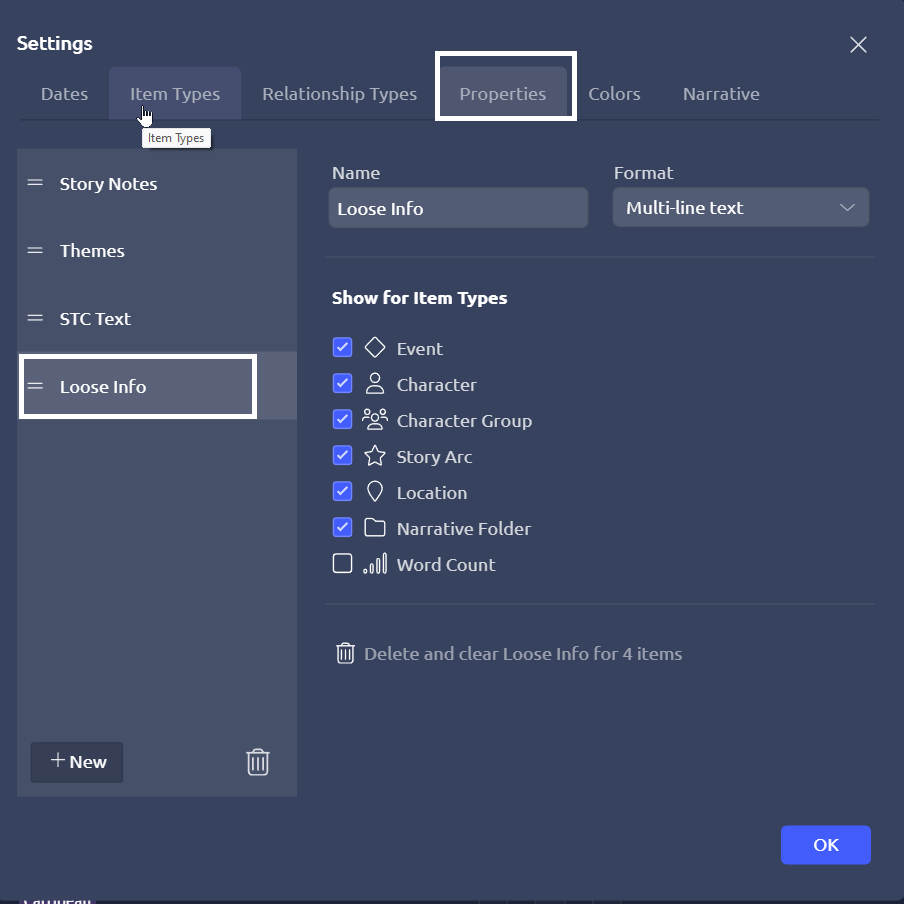Go to the Dates tab
The image size is (904, 904).
pyautogui.click(x=64, y=94)
